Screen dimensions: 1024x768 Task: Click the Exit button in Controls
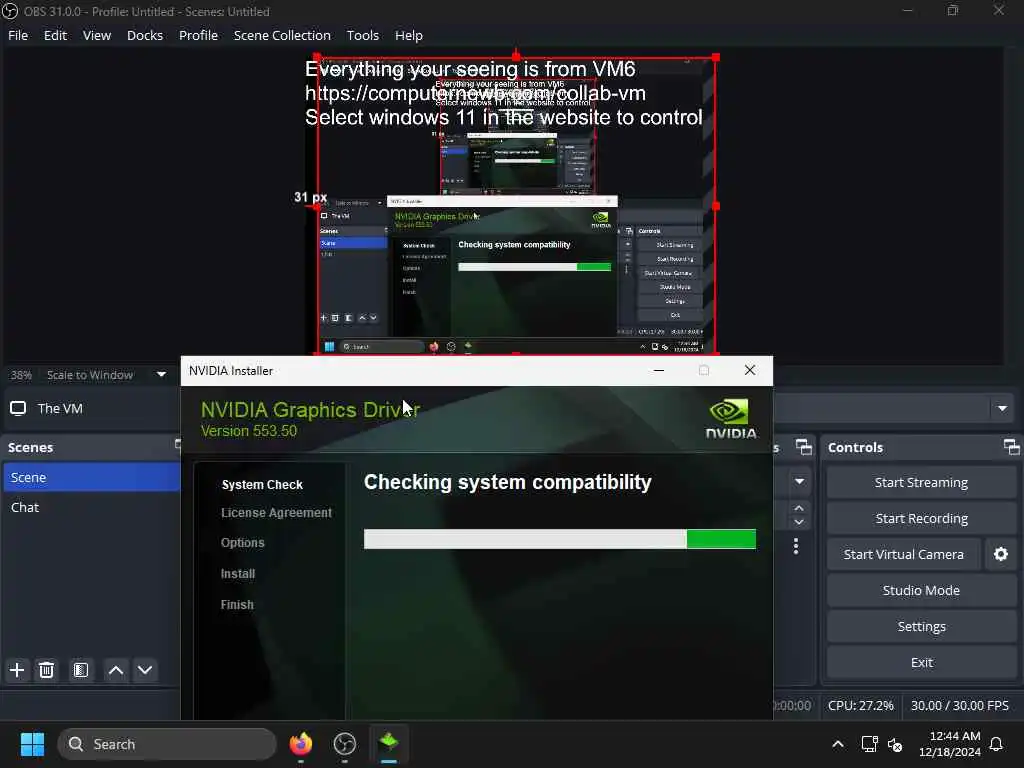tap(921, 662)
